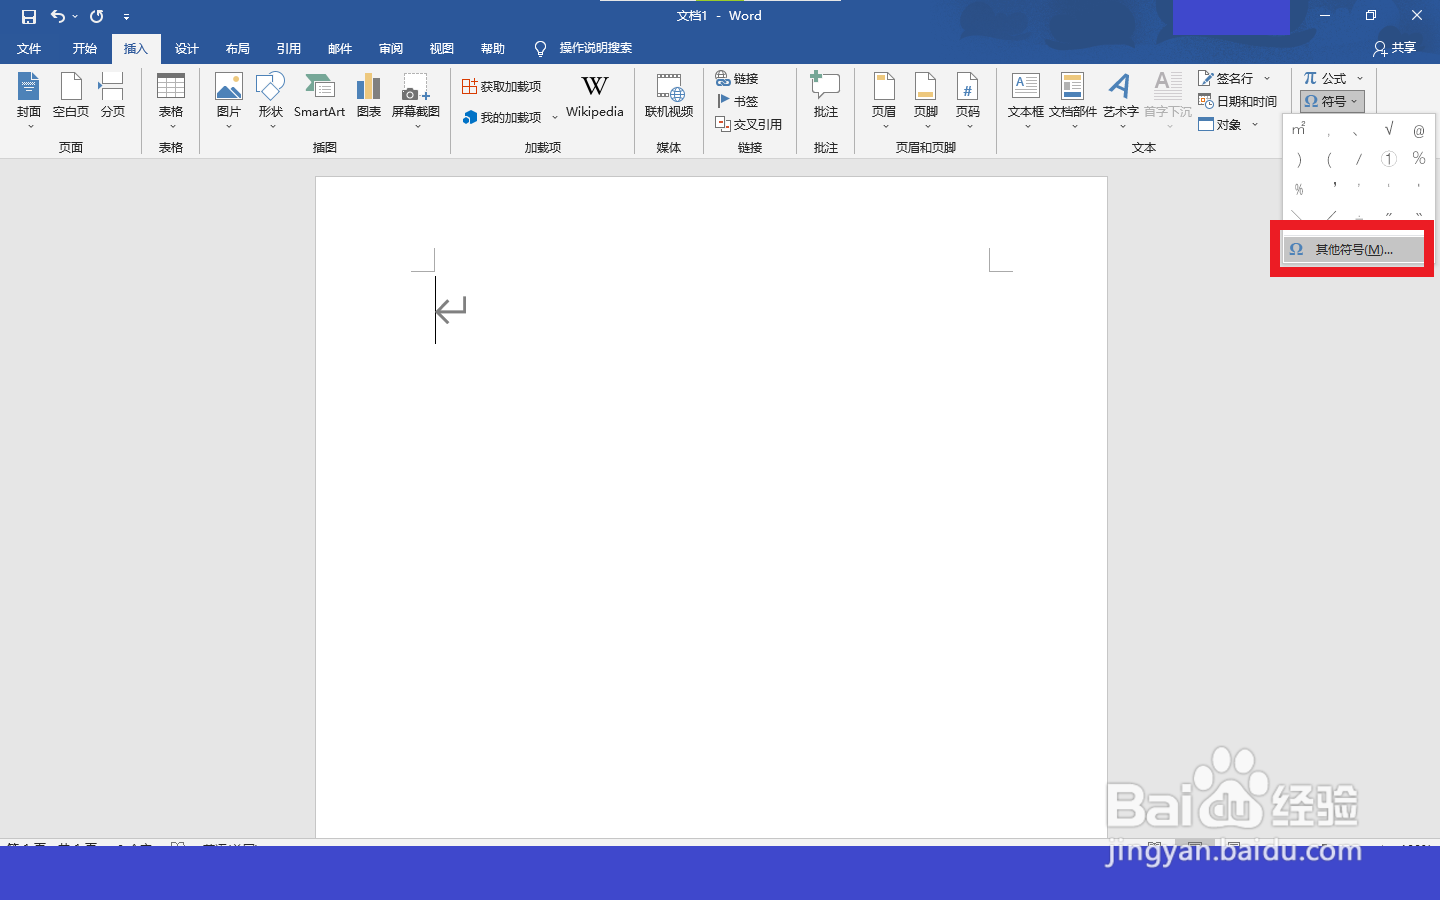Open the 页眉 header dropdown
Screen dimensions: 1440x900
(884, 100)
